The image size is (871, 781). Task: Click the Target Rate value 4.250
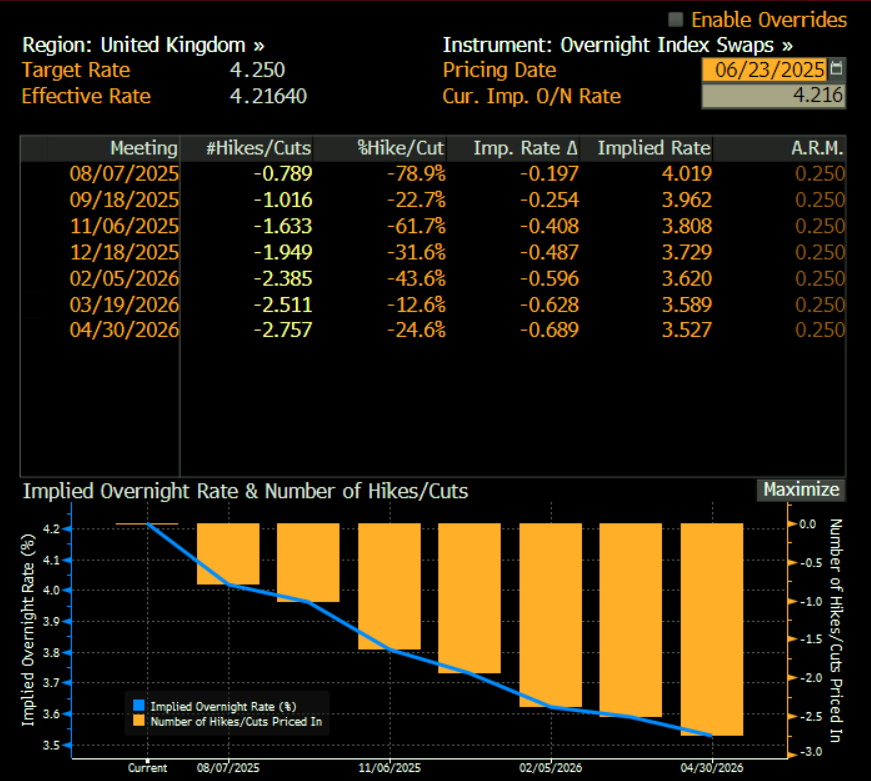pyautogui.click(x=257, y=70)
